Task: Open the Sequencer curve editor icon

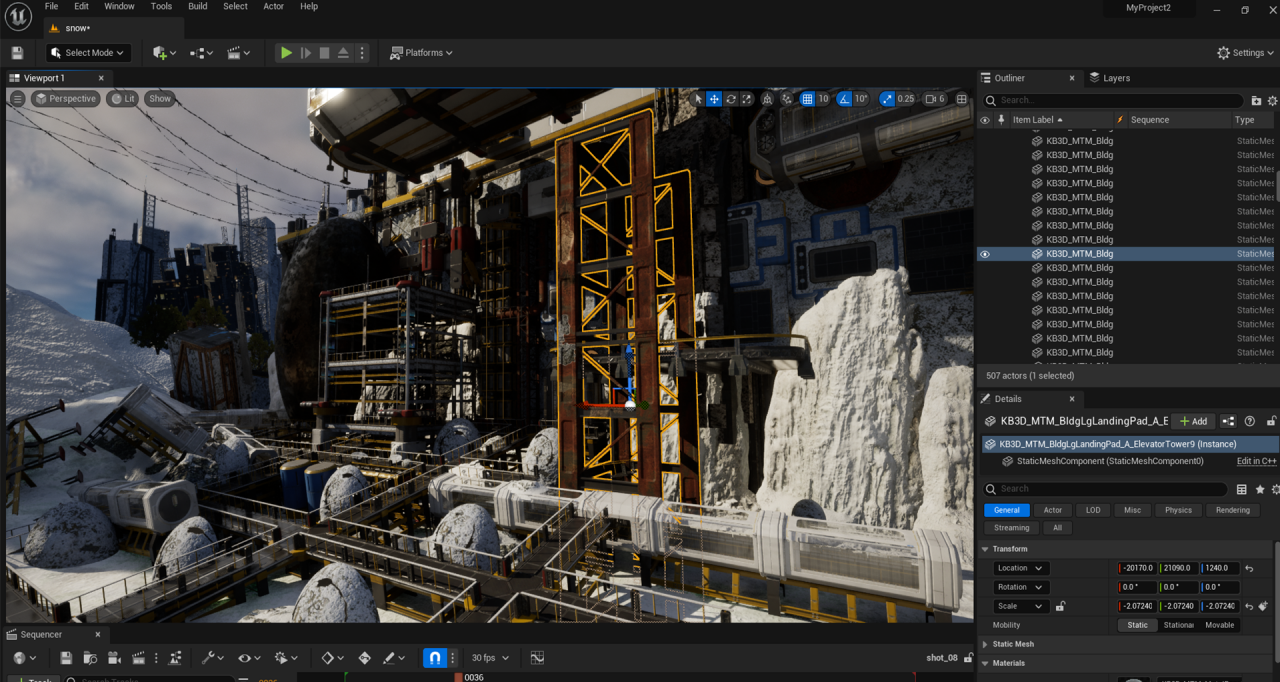Action: 537,658
